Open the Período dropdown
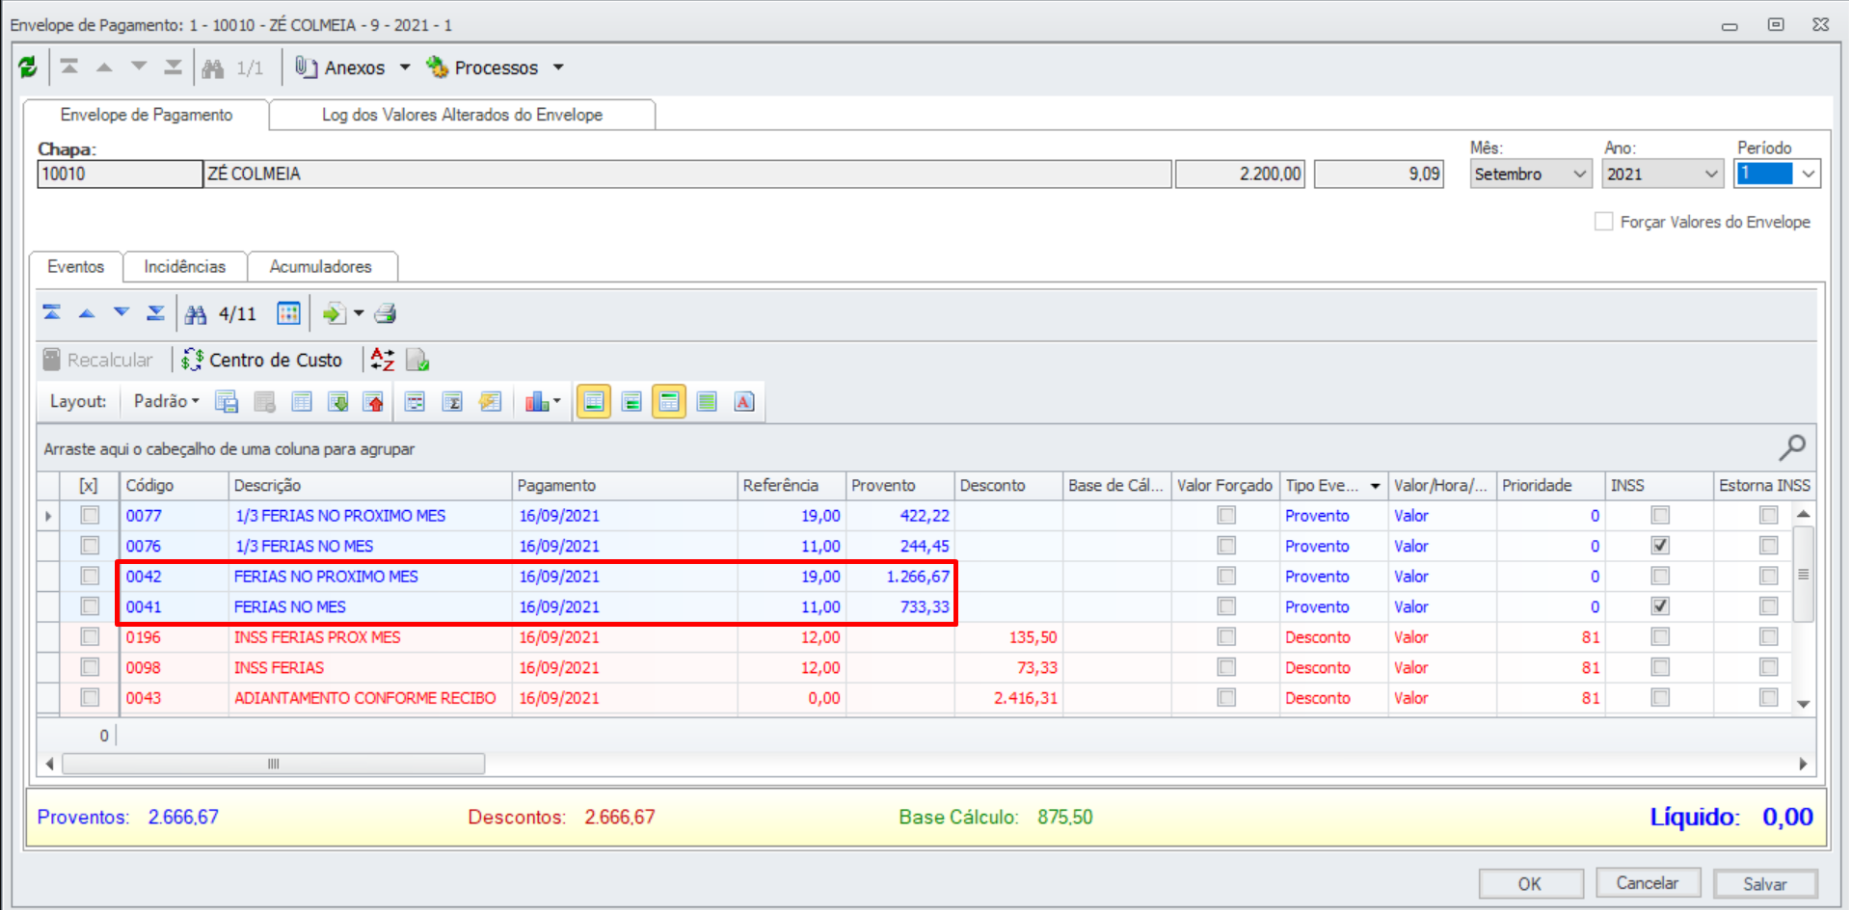Image resolution: width=1849 pixels, height=910 pixels. (1808, 174)
